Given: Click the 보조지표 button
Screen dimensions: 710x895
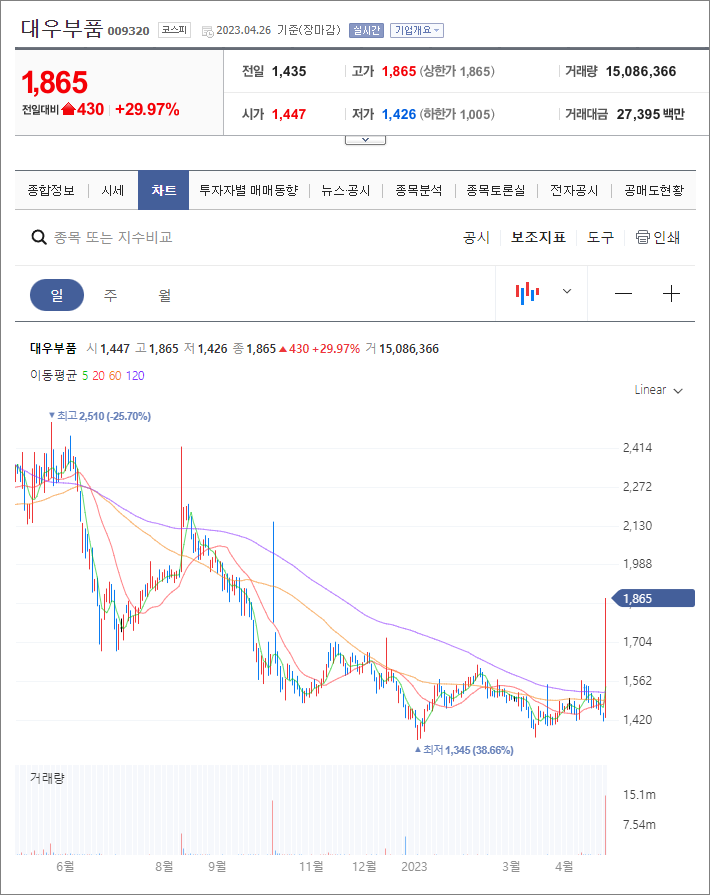Looking at the screenshot, I should (x=538, y=237).
